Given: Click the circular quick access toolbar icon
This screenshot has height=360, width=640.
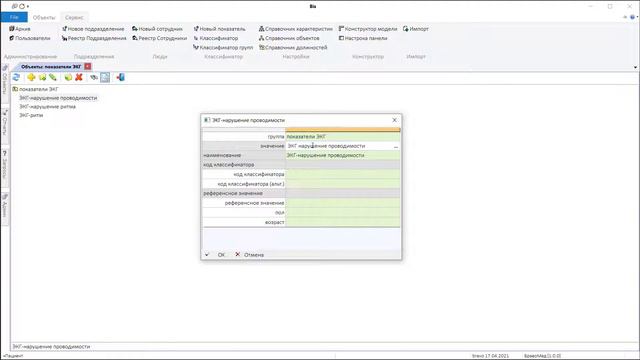Looking at the screenshot, I should click(x=22, y=6).
